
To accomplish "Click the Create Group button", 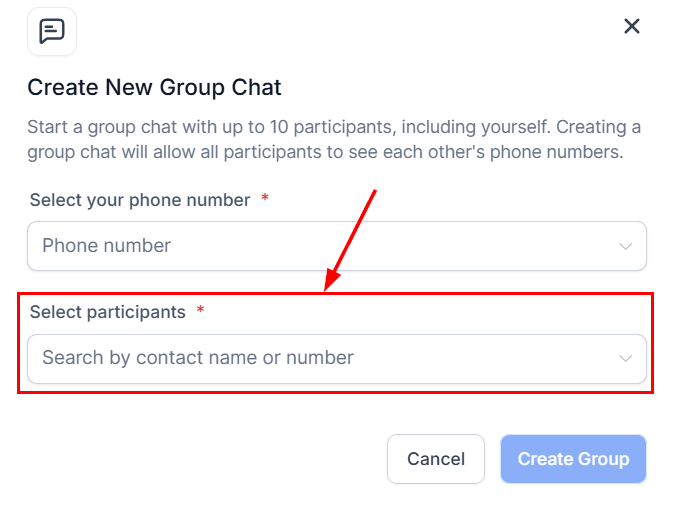I will [x=573, y=459].
